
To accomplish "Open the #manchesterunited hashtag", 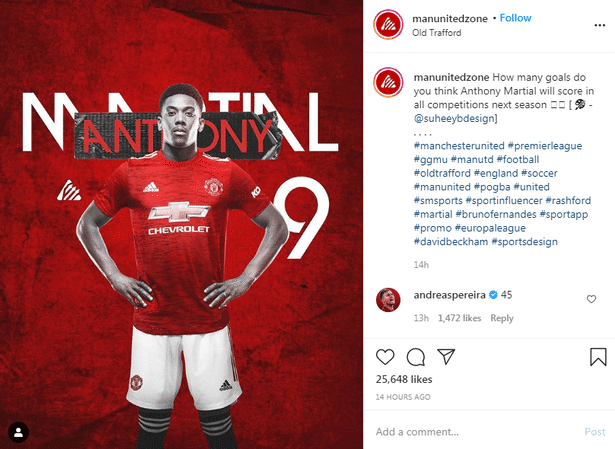I will click(x=459, y=146).
